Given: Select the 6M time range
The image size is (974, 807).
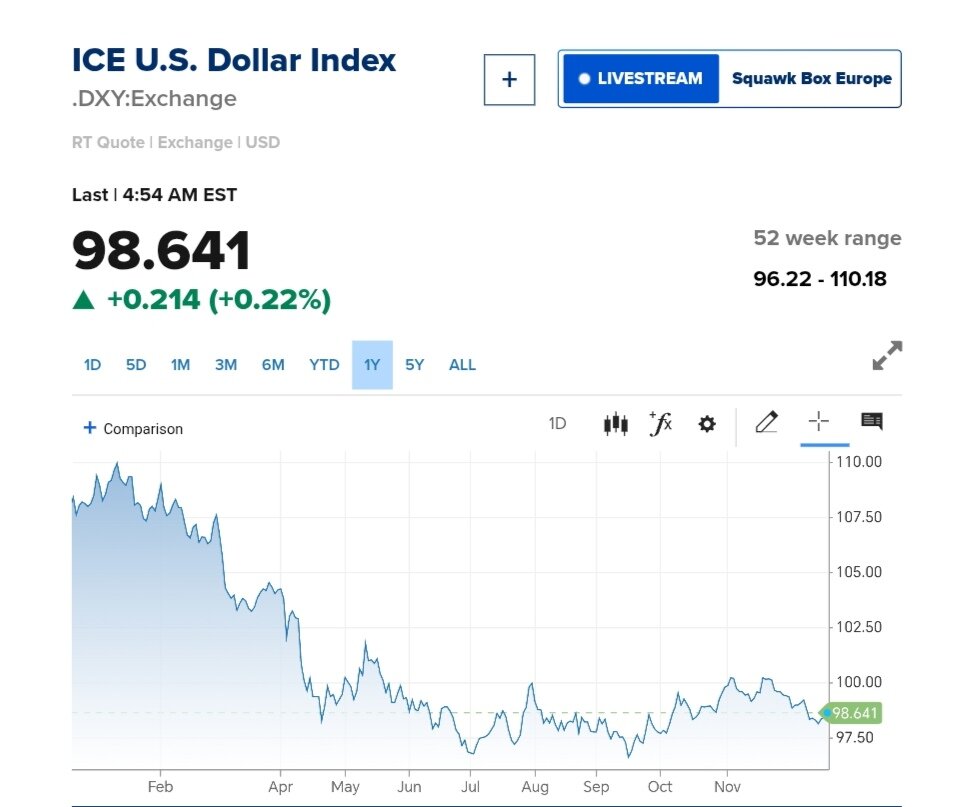Looking at the screenshot, I should pyautogui.click(x=273, y=365).
